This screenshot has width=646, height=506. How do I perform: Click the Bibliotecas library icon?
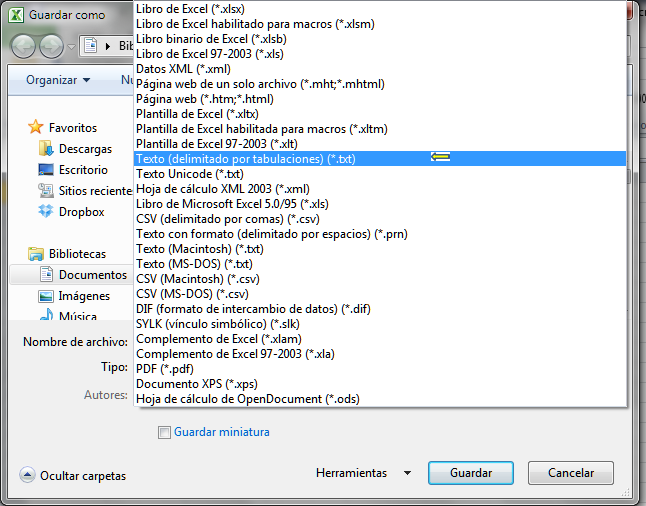[x=36, y=254]
